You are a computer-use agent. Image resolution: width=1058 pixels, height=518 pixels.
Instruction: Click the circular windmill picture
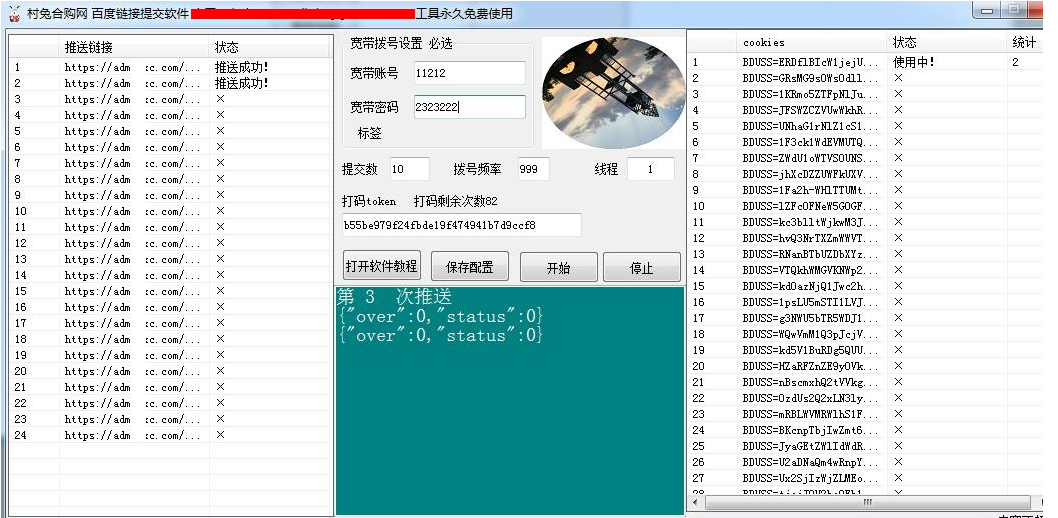tap(609, 93)
